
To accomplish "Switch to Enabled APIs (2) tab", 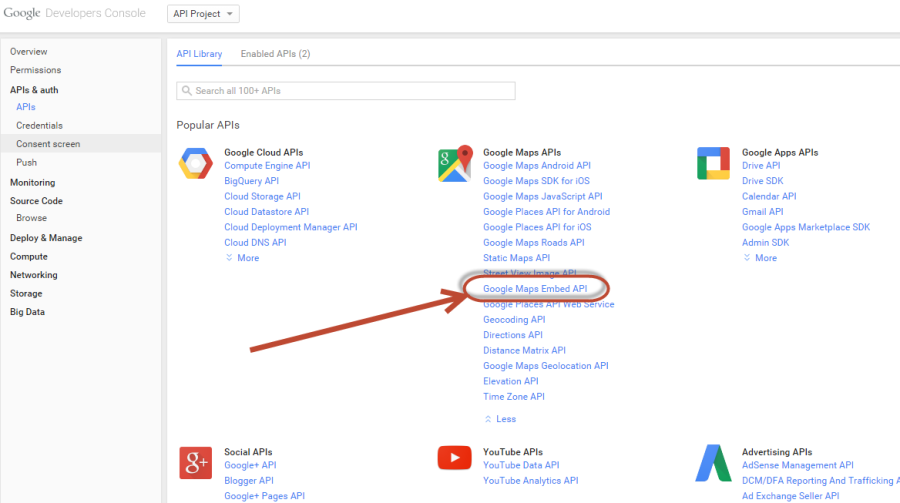I will (276, 54).
